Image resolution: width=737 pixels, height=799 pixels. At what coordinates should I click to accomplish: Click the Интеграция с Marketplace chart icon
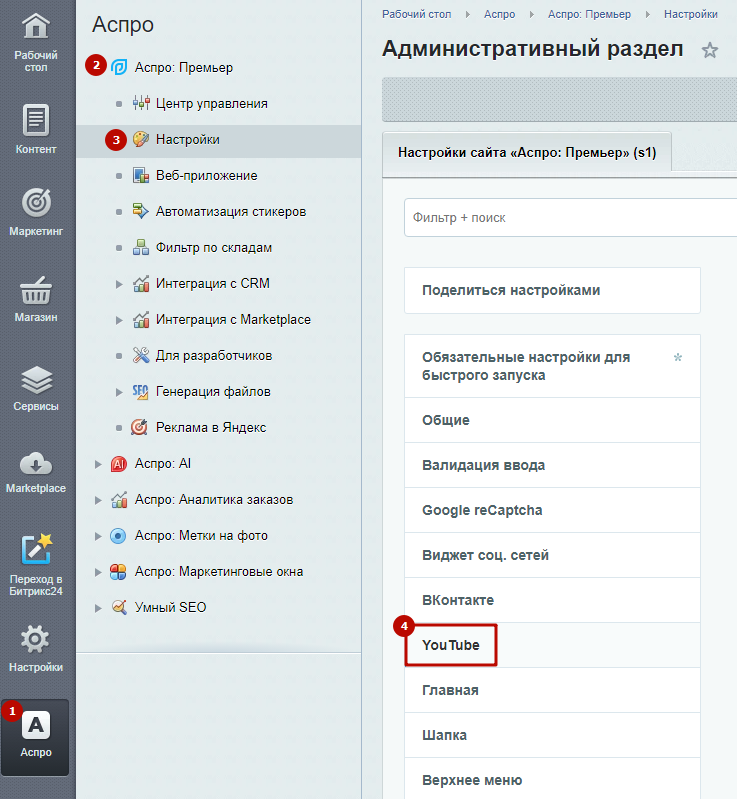(x=141, y=319)
